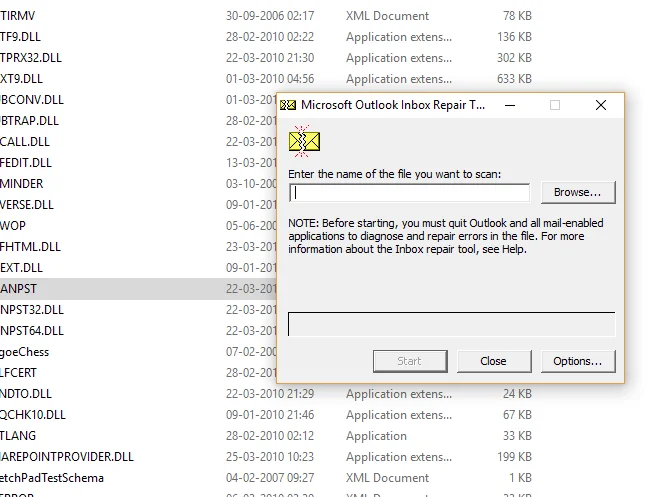Screen dimensions: 663x497
Task: Click the title bar envelope icon
Action: [288, 105]
